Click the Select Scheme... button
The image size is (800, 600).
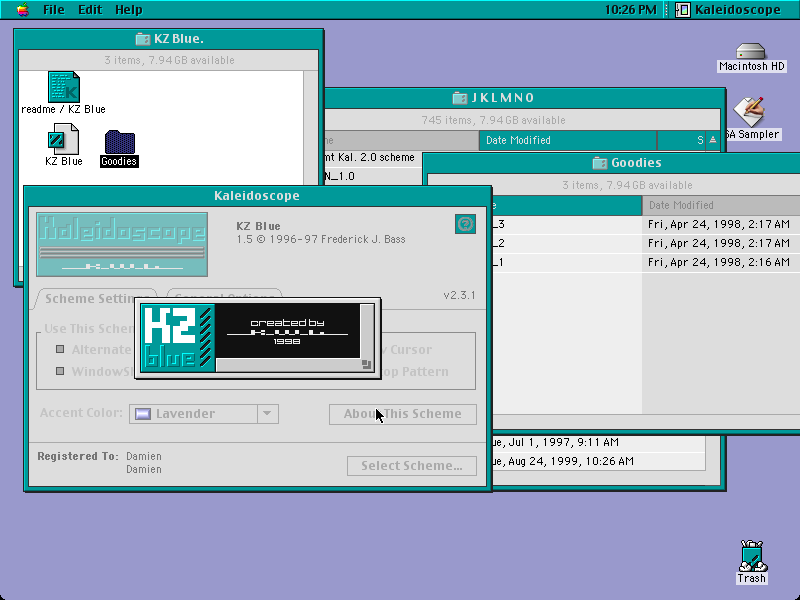point(412,466)
